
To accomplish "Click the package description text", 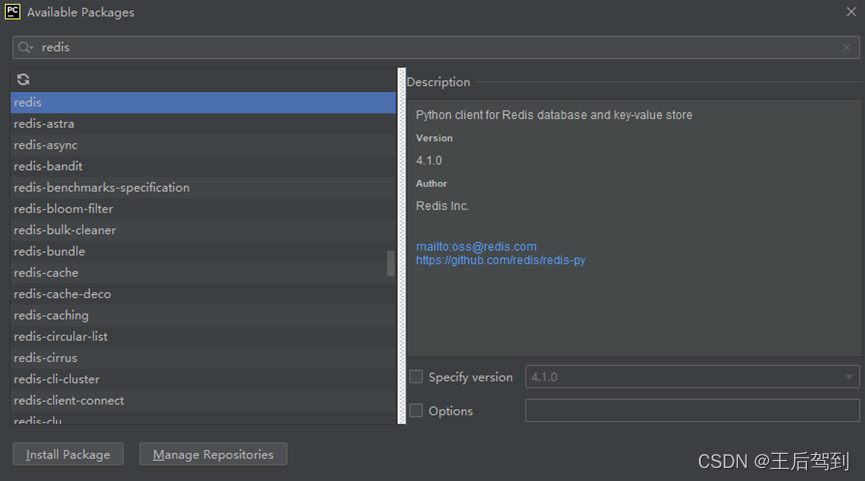I will tap(554, 115).
